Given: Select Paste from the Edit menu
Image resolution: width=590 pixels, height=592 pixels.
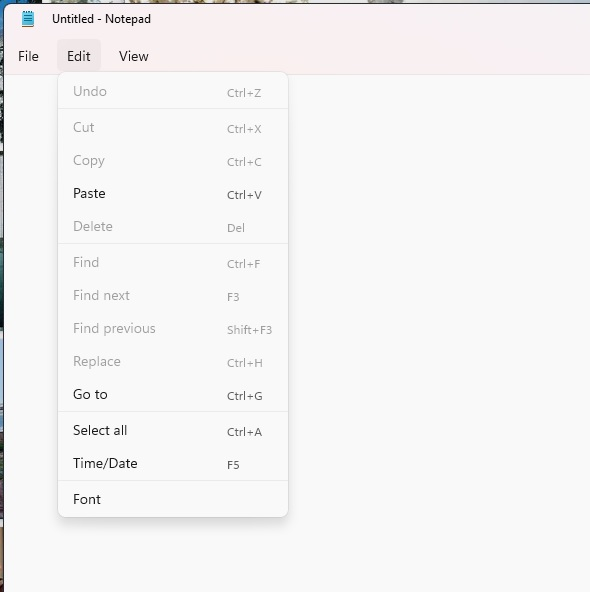Looking at the screenshot, I should 173,194.
